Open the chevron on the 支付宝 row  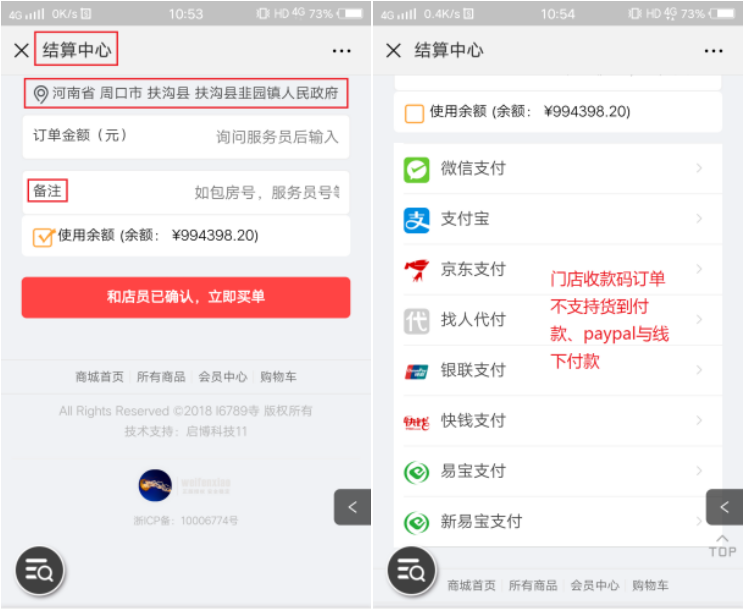tap(698, 219)
